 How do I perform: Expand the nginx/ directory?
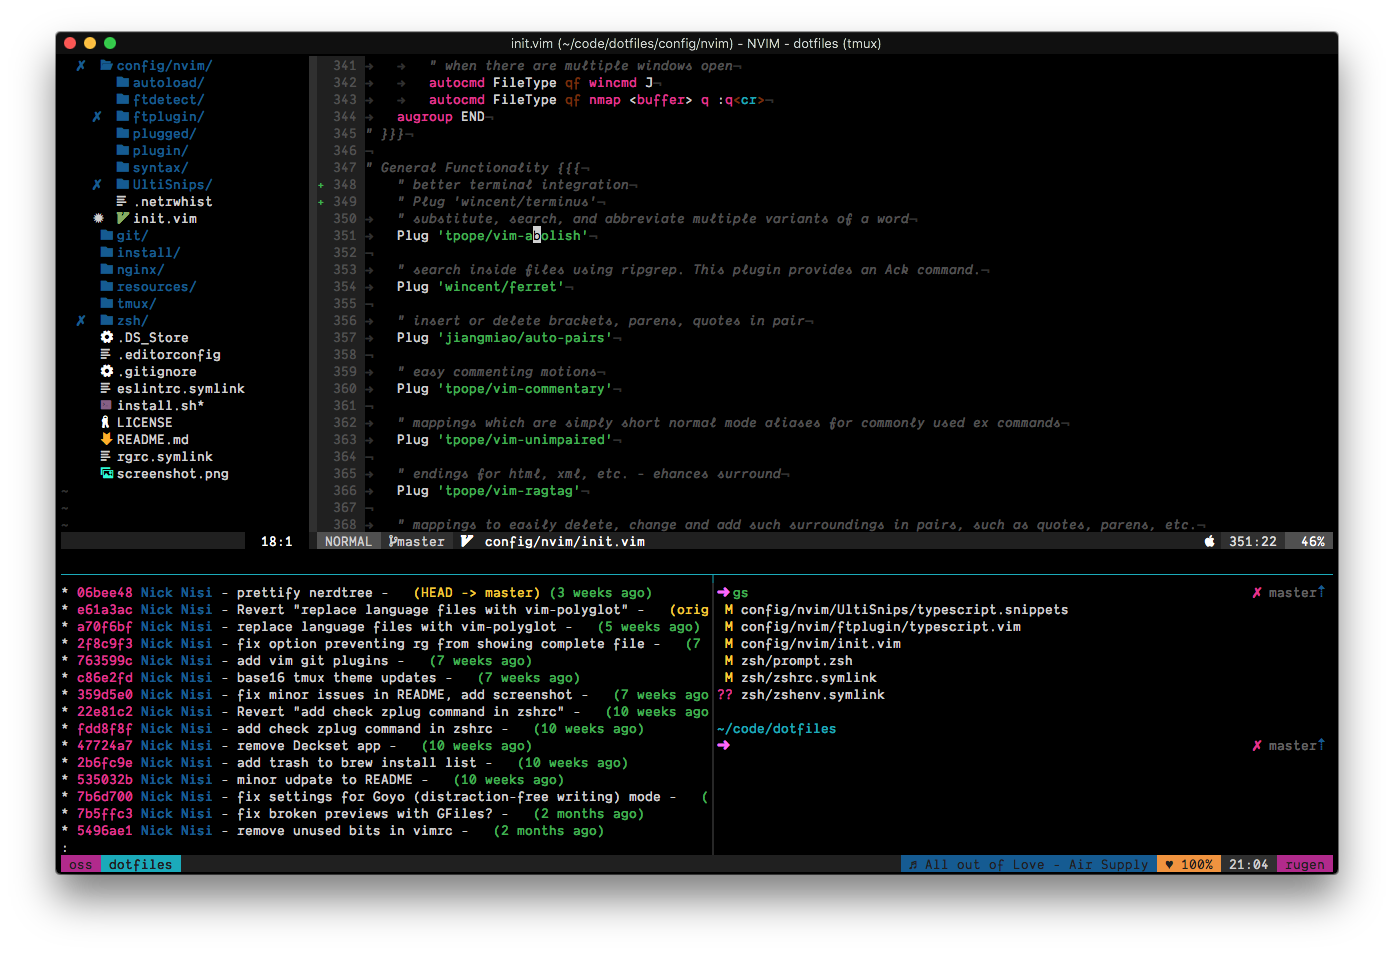click(x=140, y=270)
